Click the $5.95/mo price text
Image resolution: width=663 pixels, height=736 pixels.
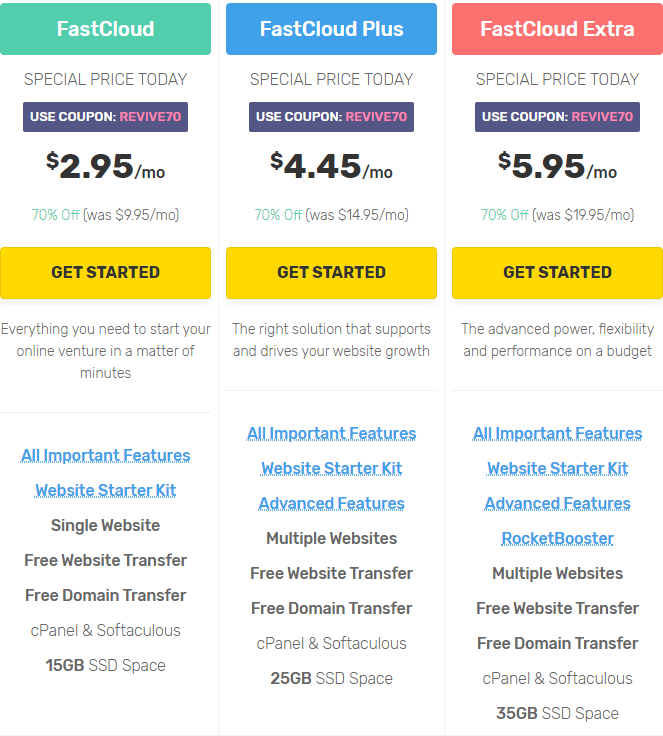[557, 166]
